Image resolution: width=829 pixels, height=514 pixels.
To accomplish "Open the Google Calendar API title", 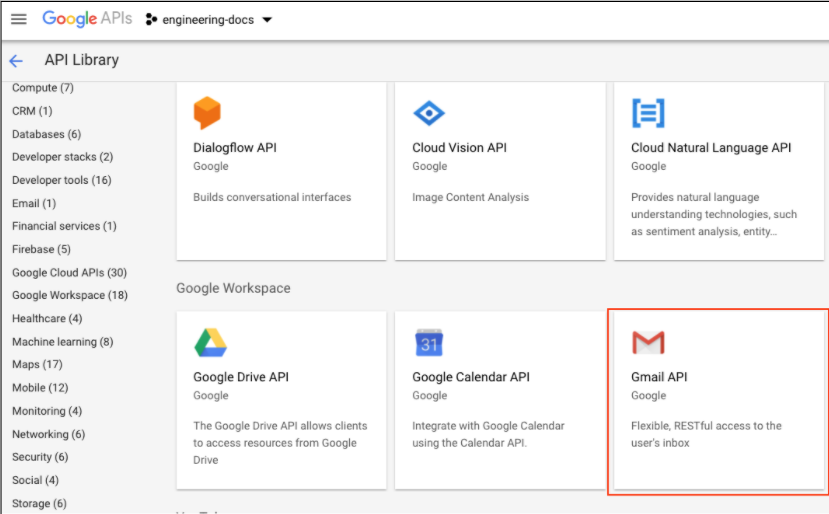I will 471,377.
